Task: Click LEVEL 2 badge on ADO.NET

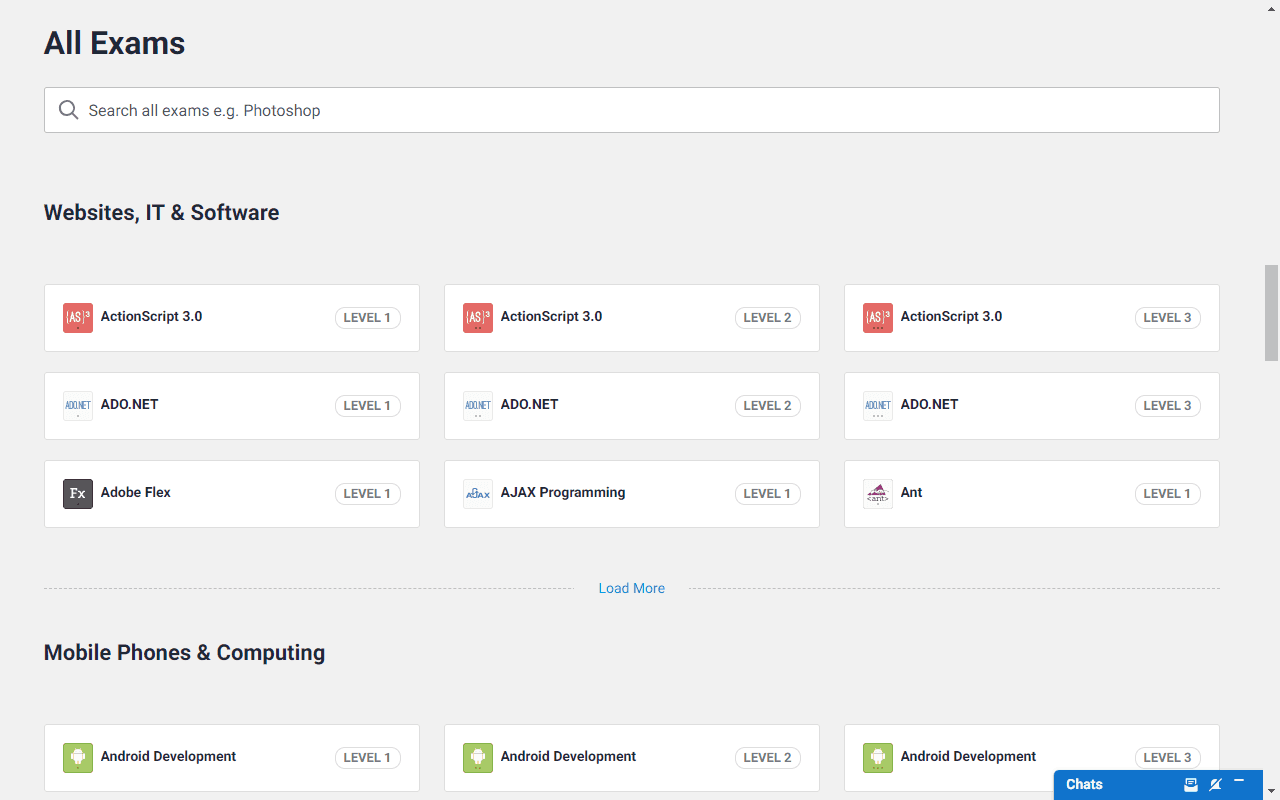Action: click(x=768, y=406)
